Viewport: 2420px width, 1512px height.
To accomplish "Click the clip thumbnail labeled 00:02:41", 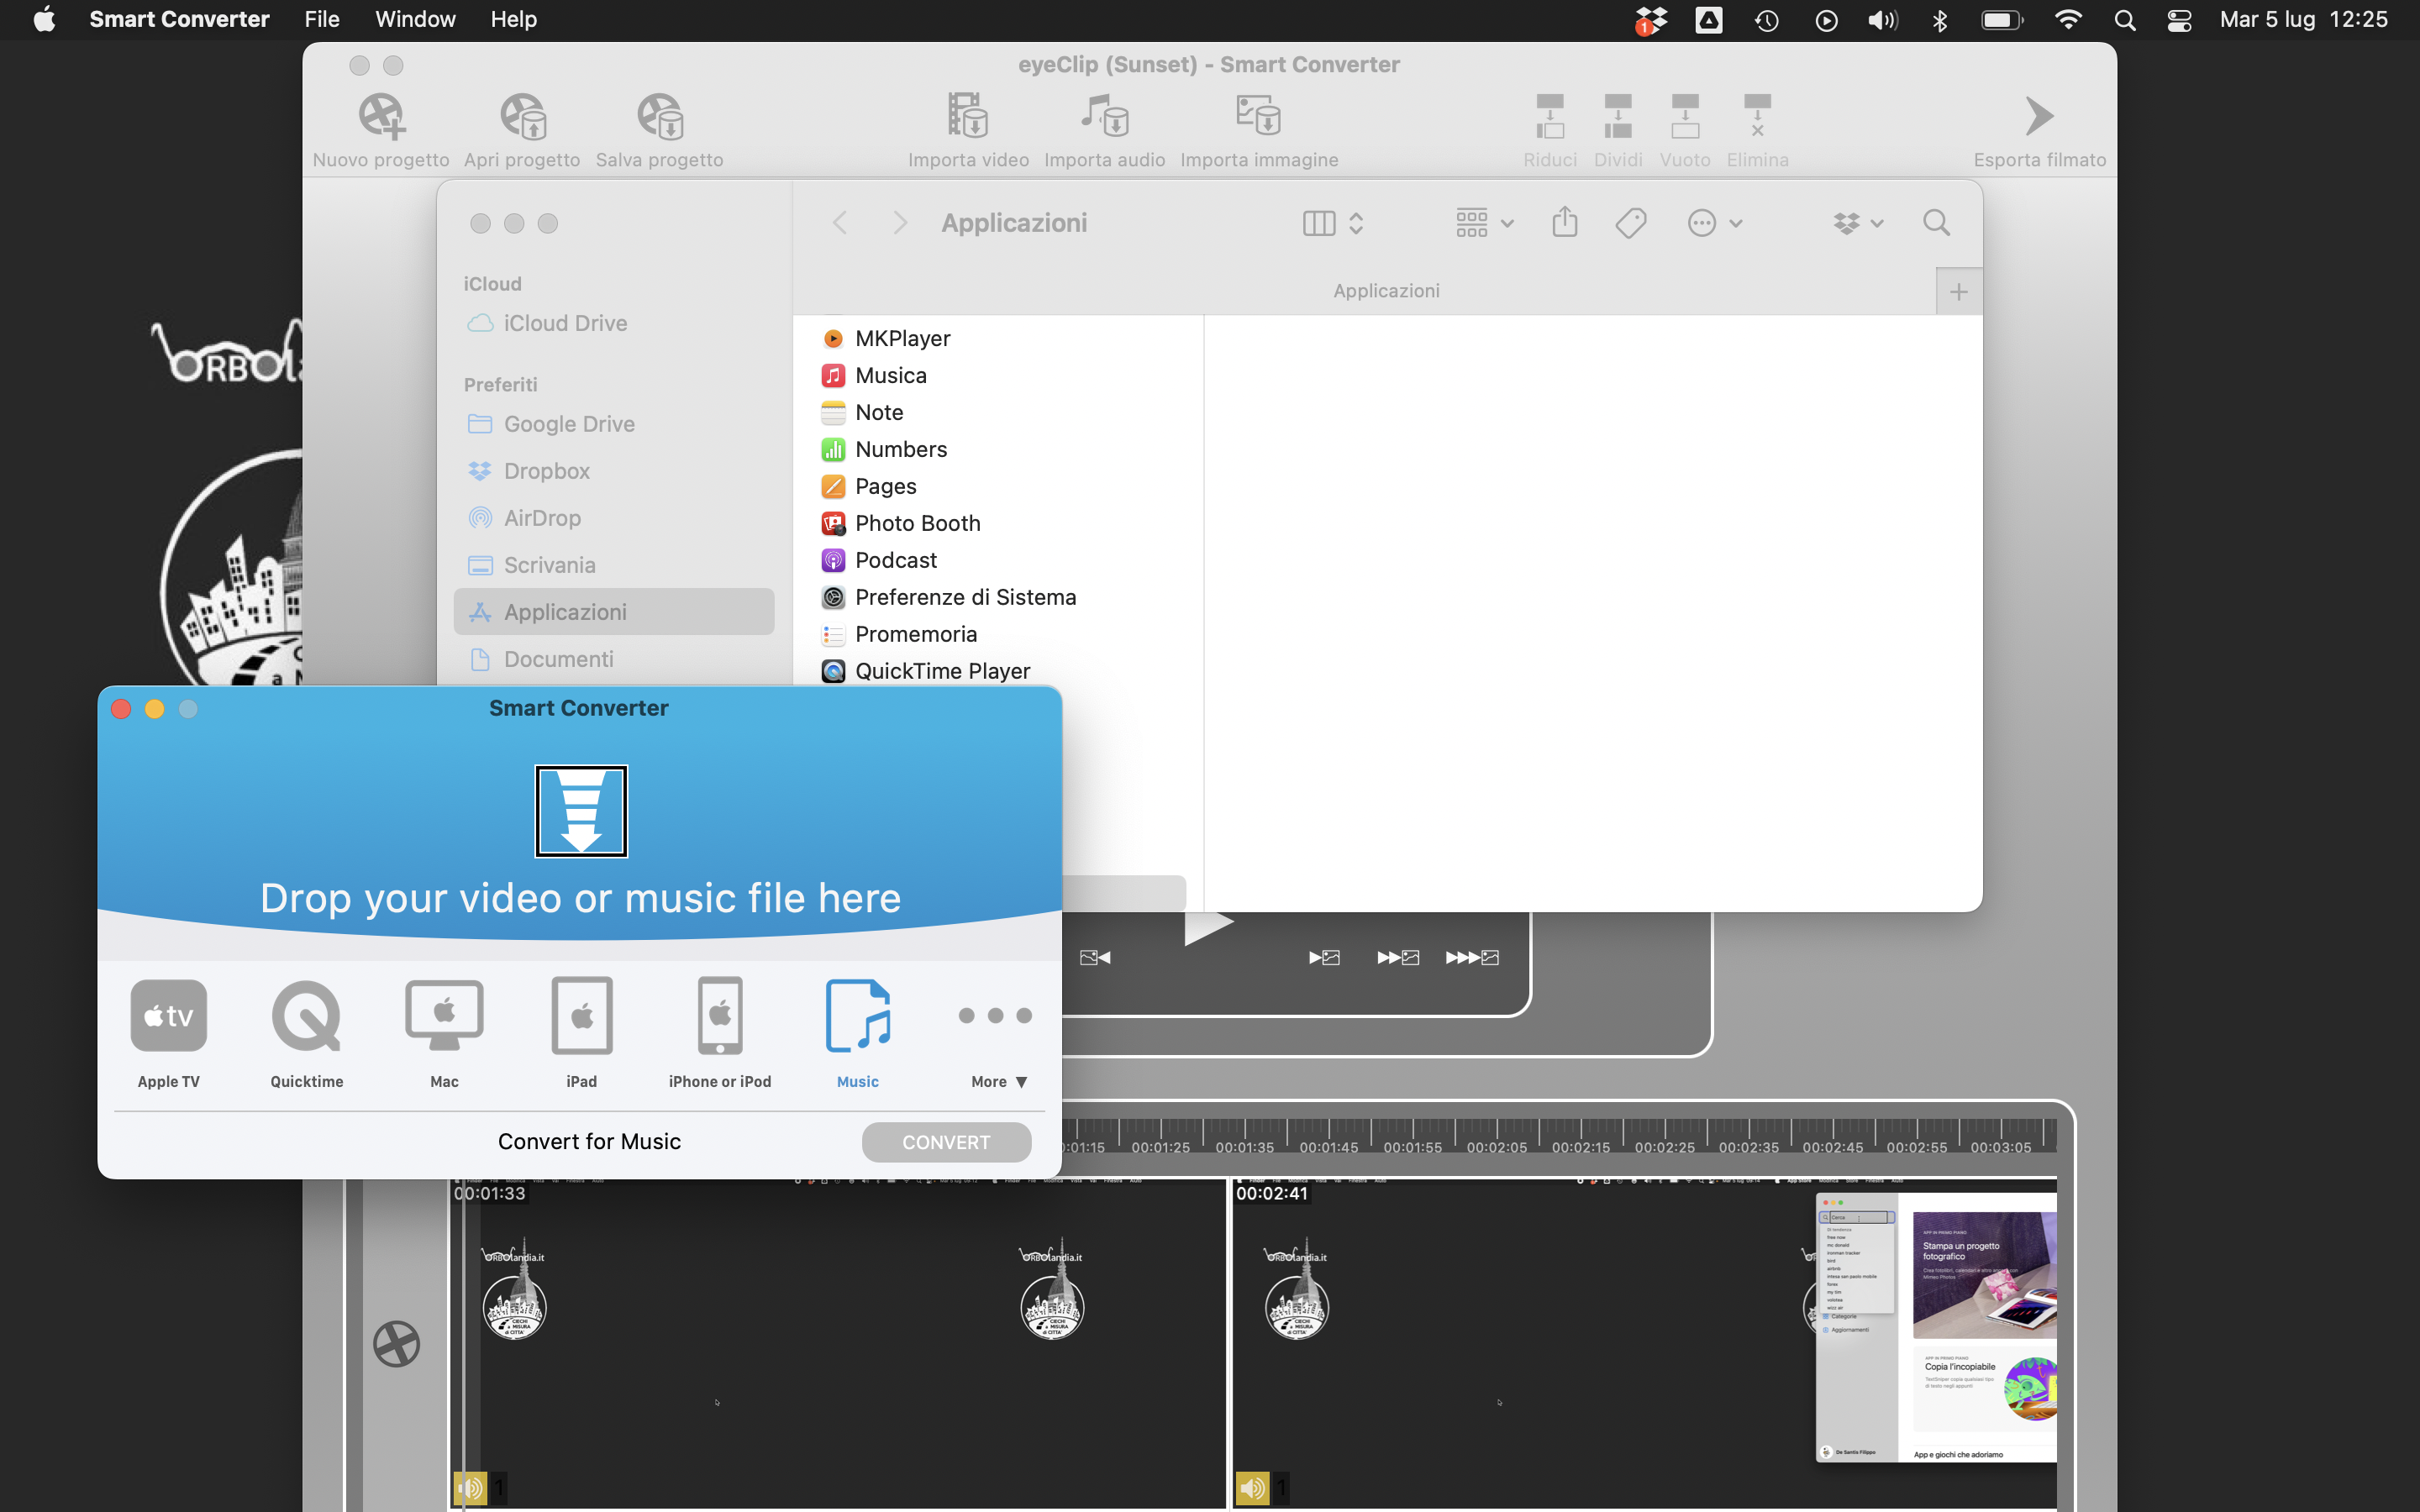I will [x=1644, y=1342].
